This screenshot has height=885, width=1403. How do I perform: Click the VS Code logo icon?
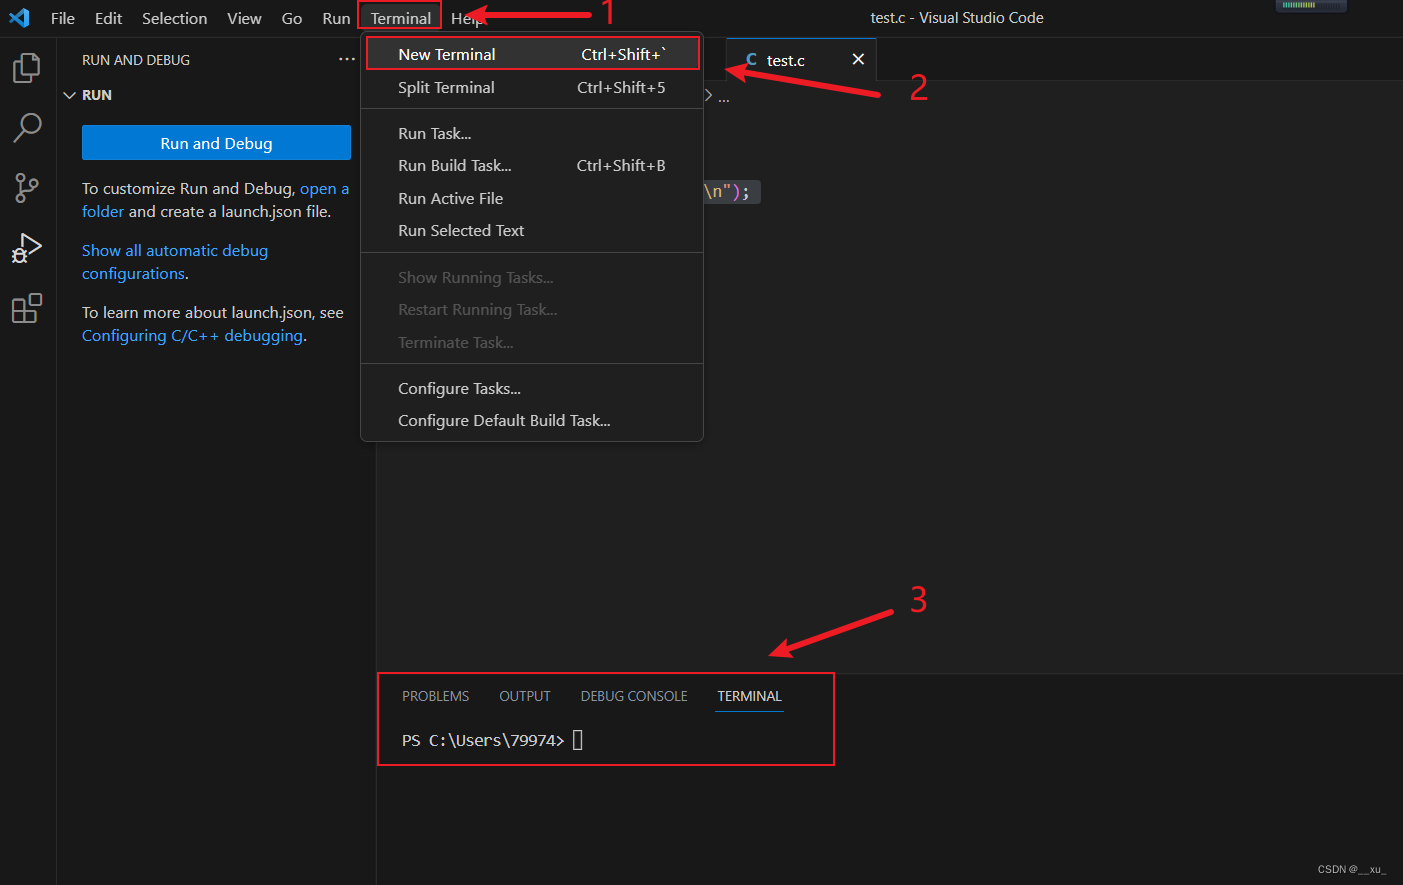[x=19, y=18]
